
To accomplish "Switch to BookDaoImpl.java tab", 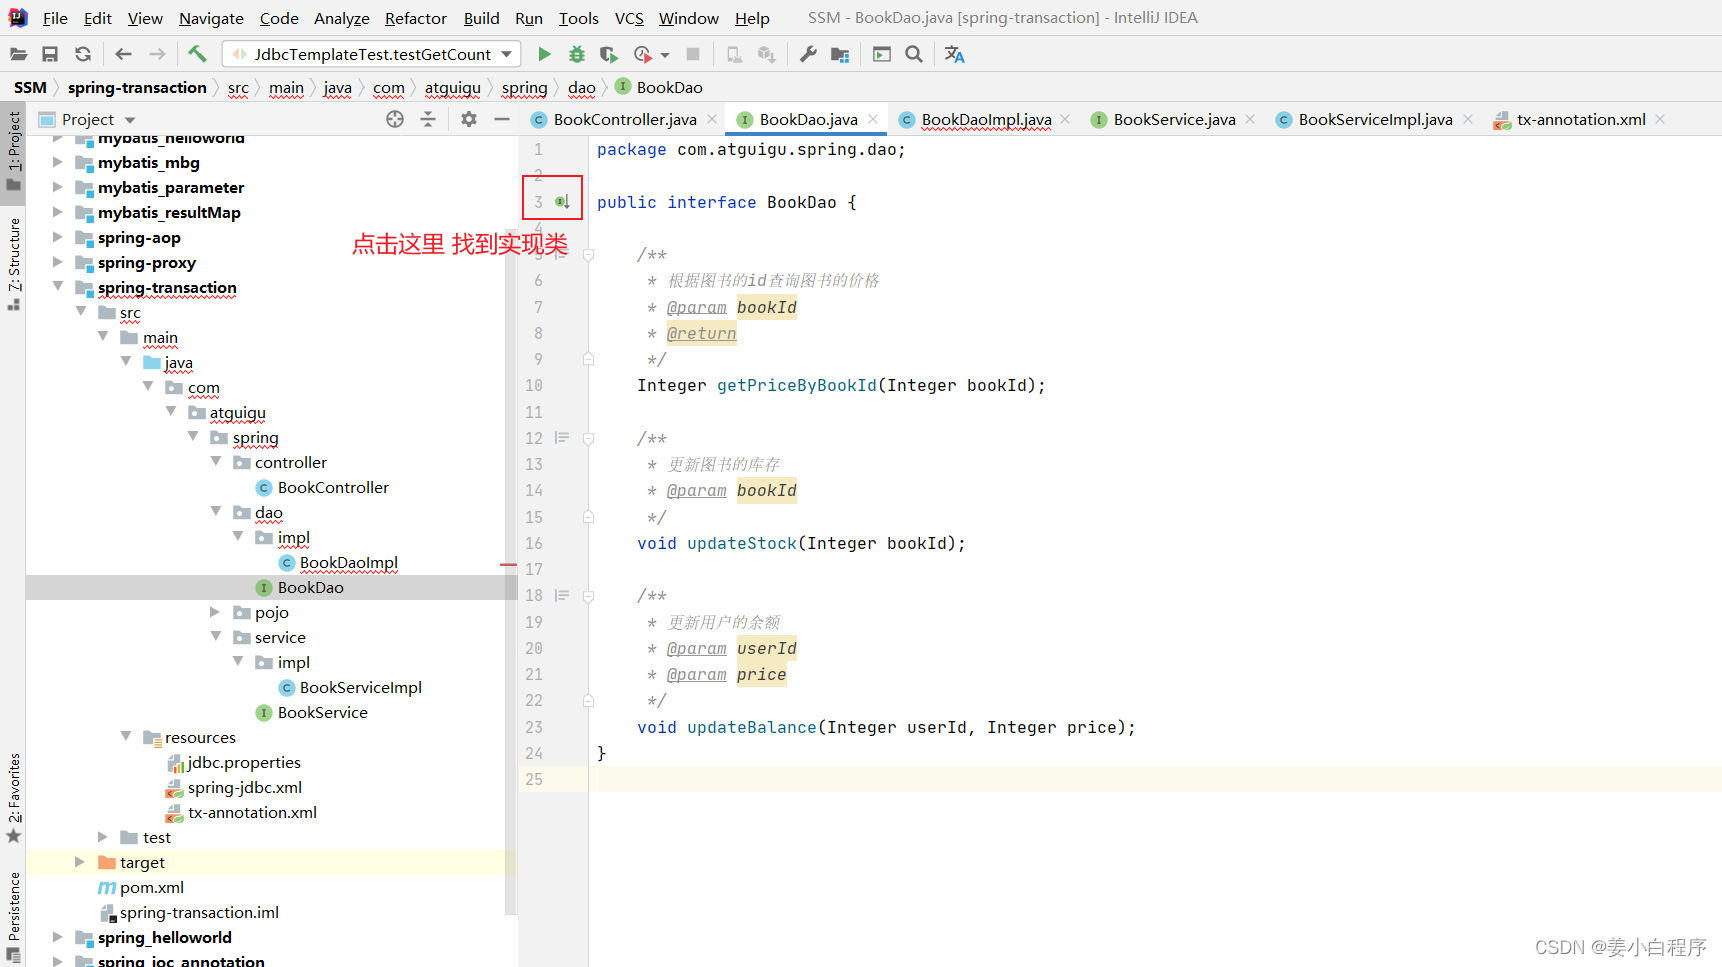I will pos(985,119).
